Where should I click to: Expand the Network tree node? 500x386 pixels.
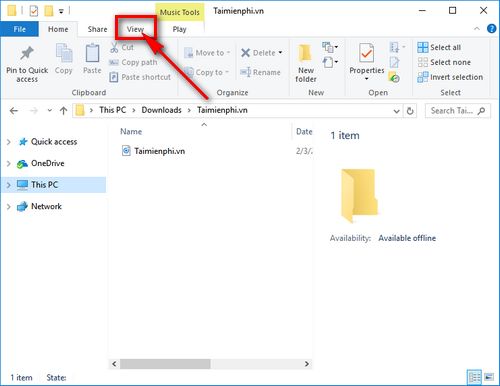[9, 206]
